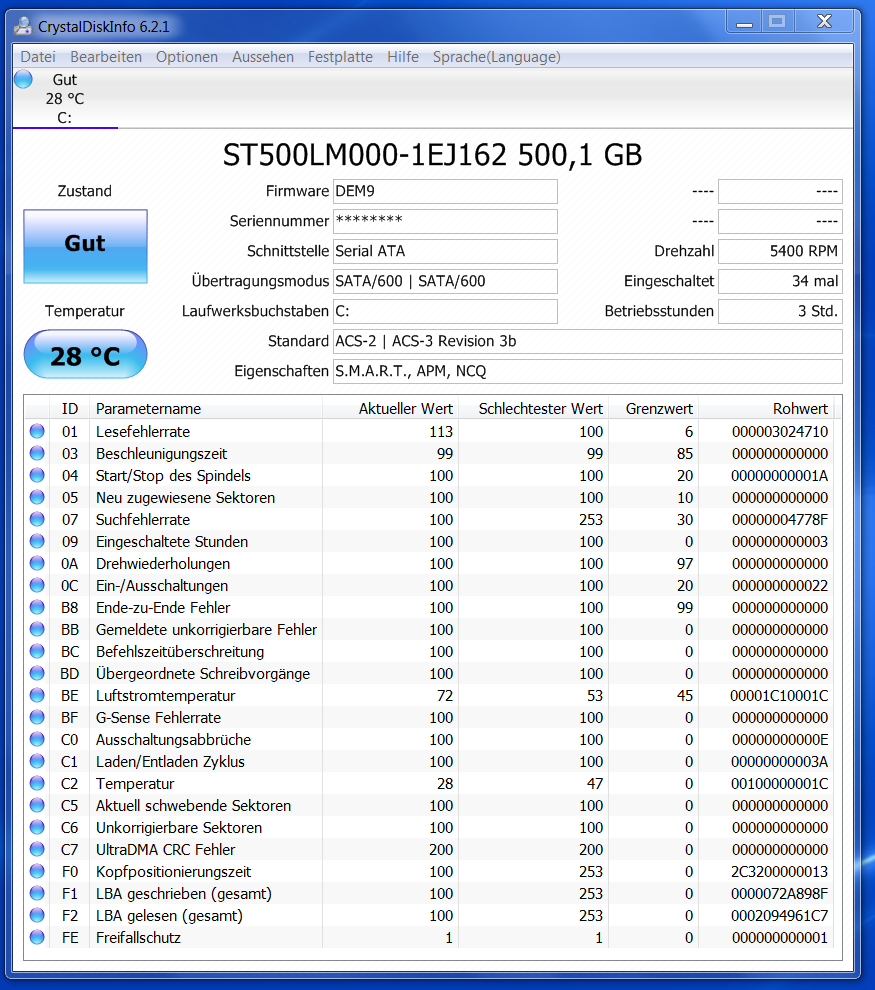This screenshot has width=875, height=990.
Task: Open the Optionen menu
Action: pos(187,57)
